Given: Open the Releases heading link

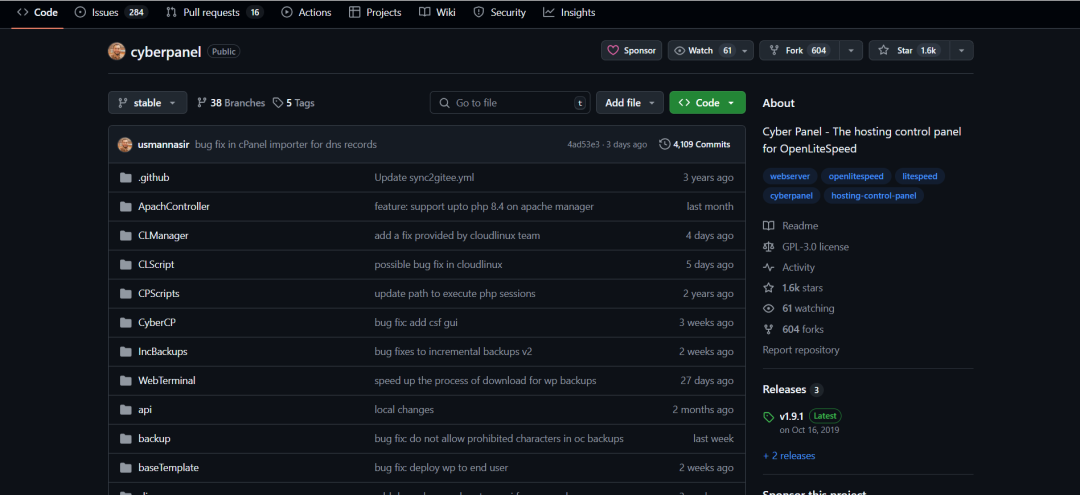Looking at the screenshot, I should point(793,390).
